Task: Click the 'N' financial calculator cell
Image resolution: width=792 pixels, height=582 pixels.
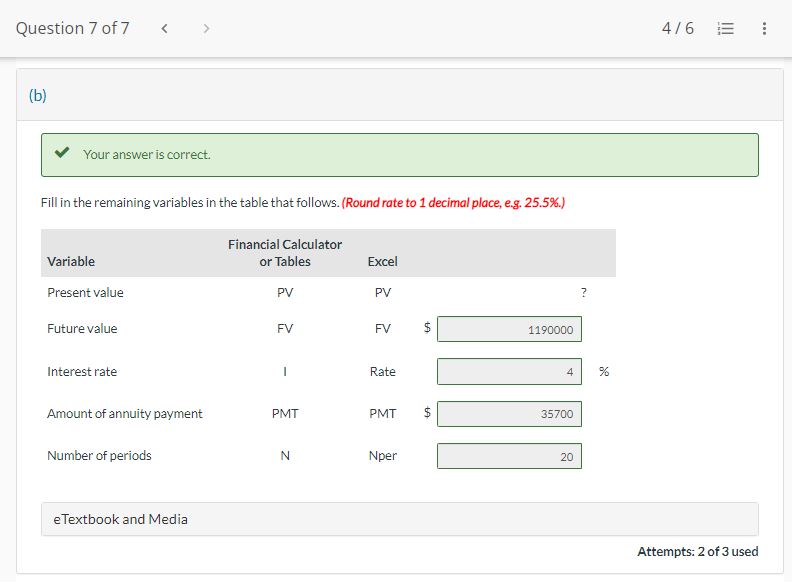Action: [285, 455]
